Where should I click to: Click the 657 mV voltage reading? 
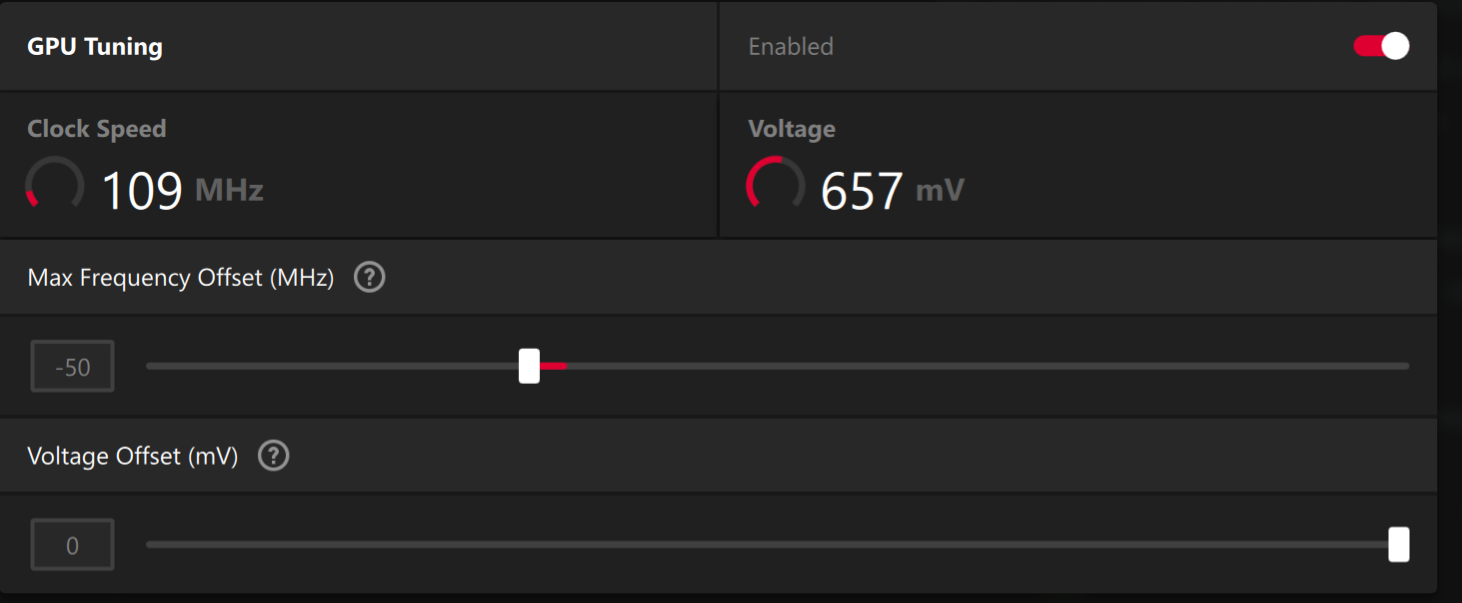click(892, 189)
